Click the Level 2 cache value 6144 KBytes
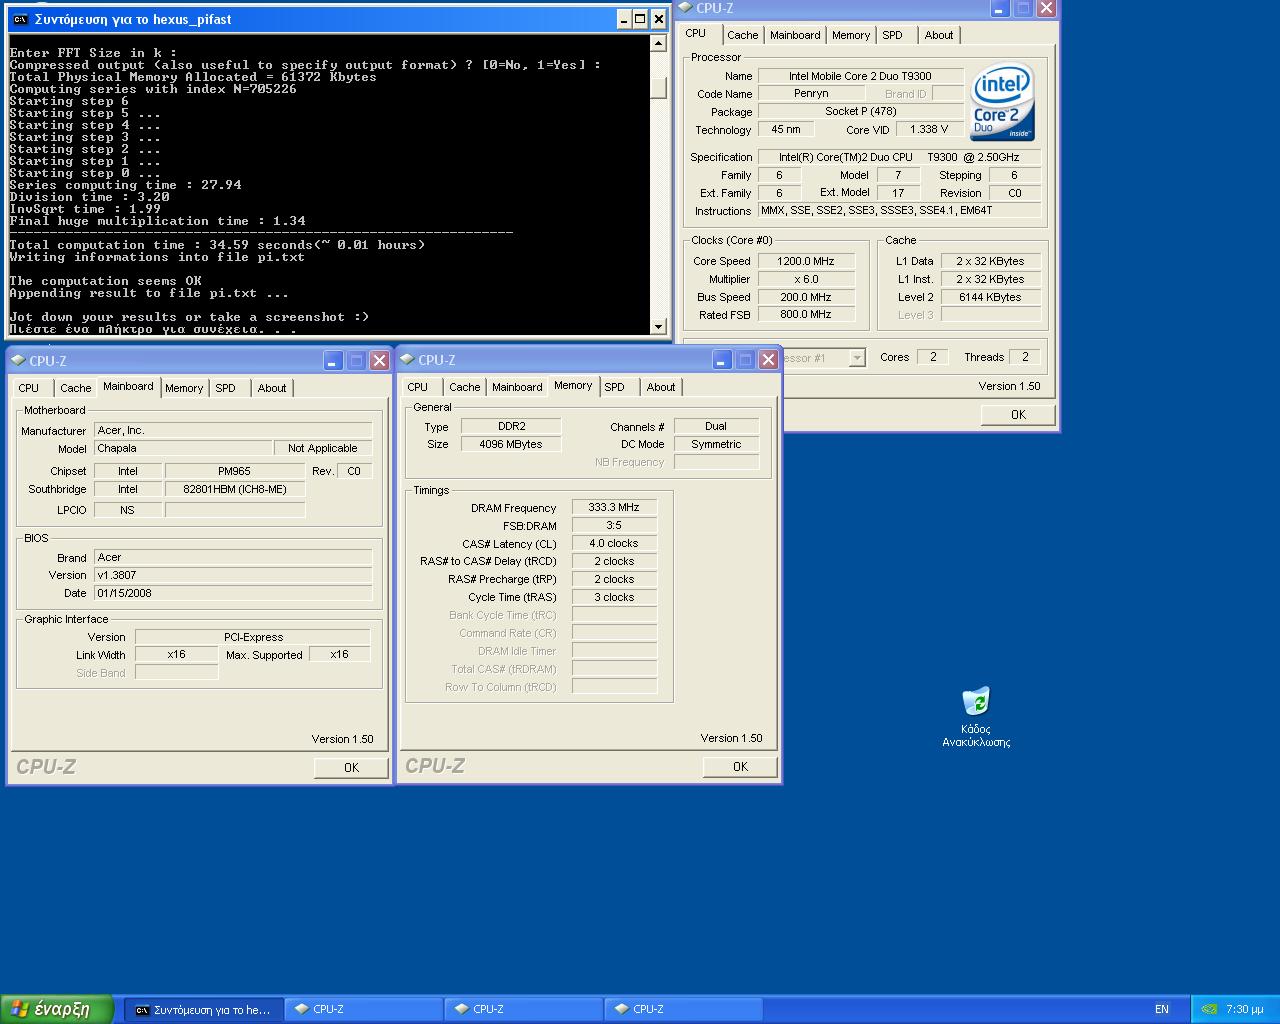This screenshot has width=1280, height=1024. [x=990, y=297]
